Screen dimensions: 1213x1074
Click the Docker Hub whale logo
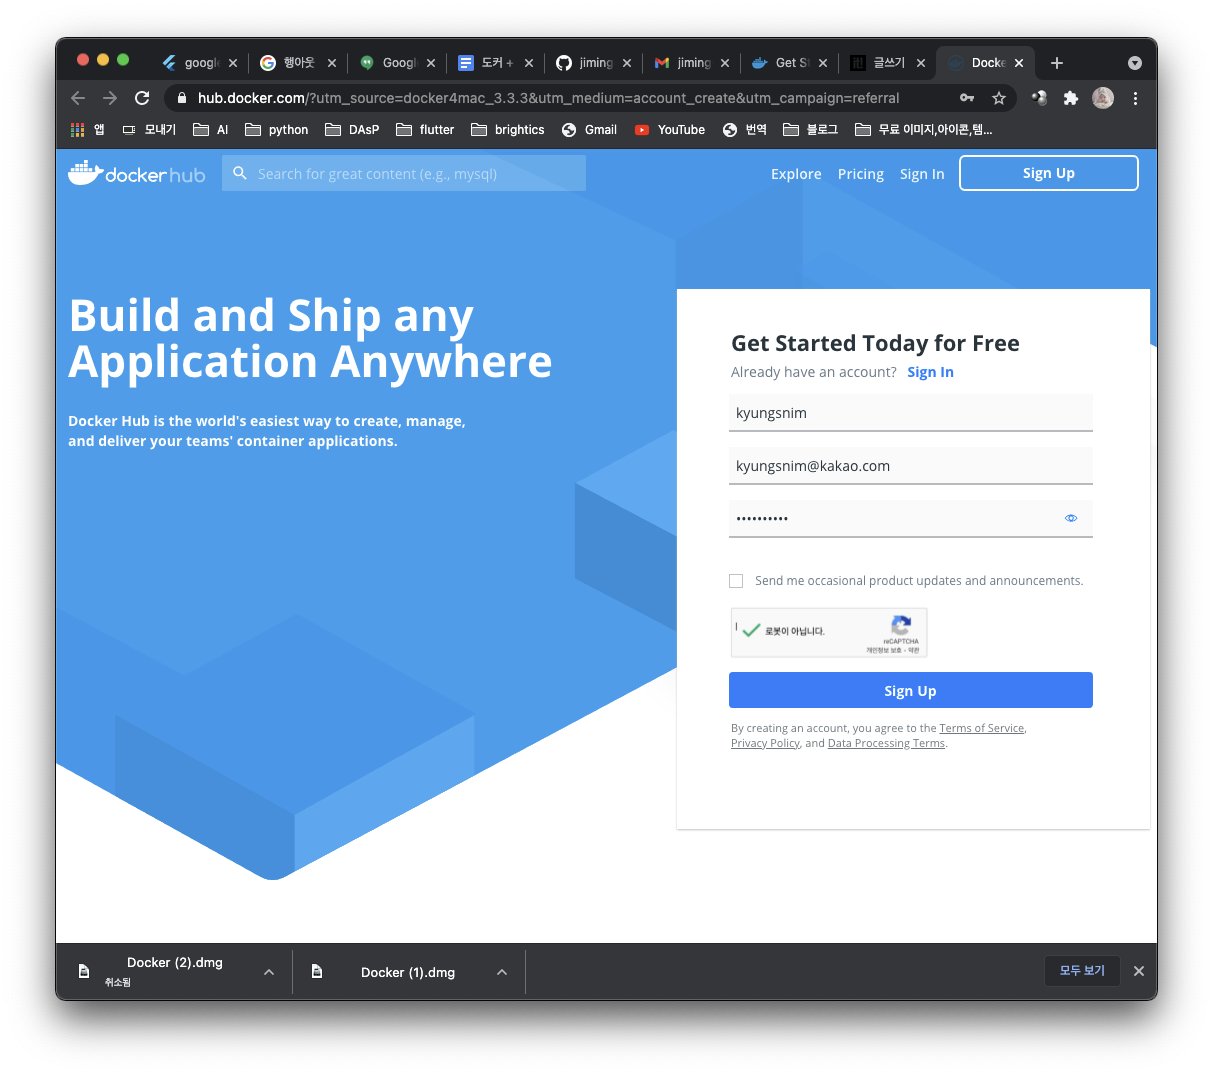(x=136, y=173)
